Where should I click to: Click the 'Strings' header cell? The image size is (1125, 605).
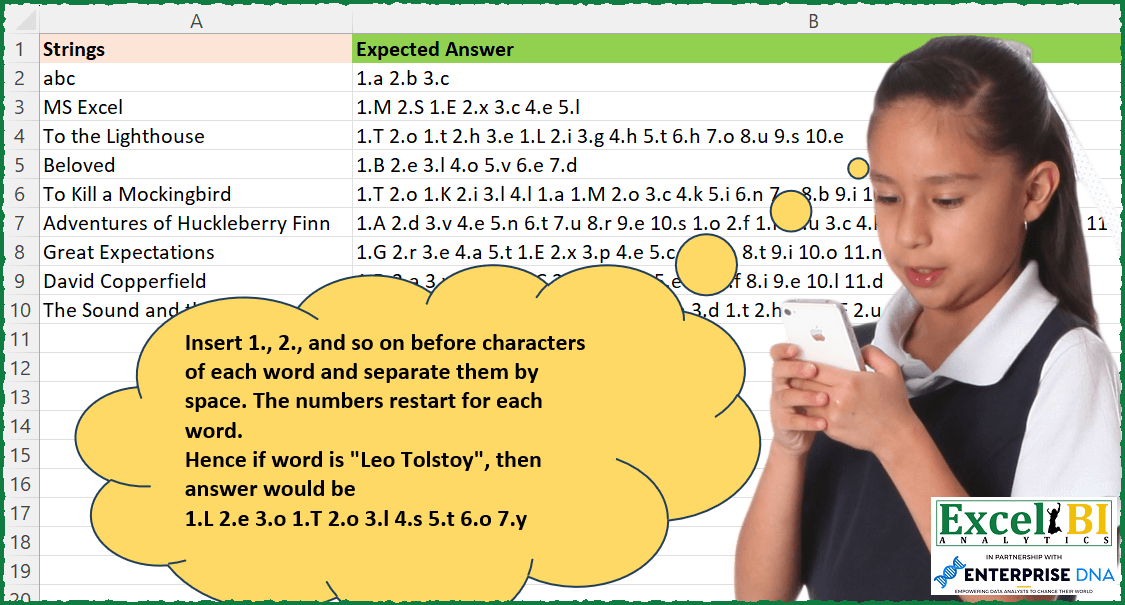tap(196, 49)
